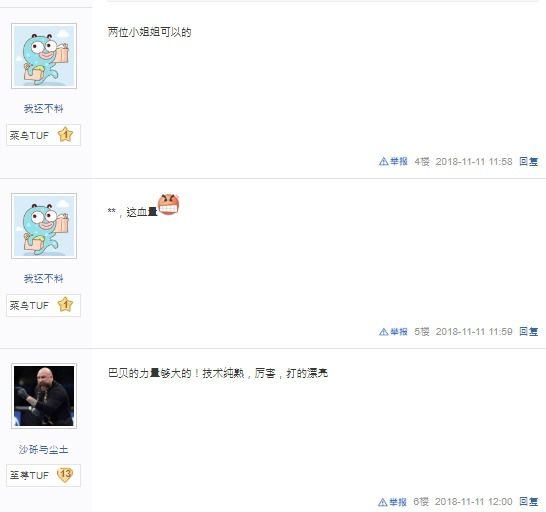Report the 6楼 post via 举报
This screenshot has width=546, height=512.
[398, 502]
